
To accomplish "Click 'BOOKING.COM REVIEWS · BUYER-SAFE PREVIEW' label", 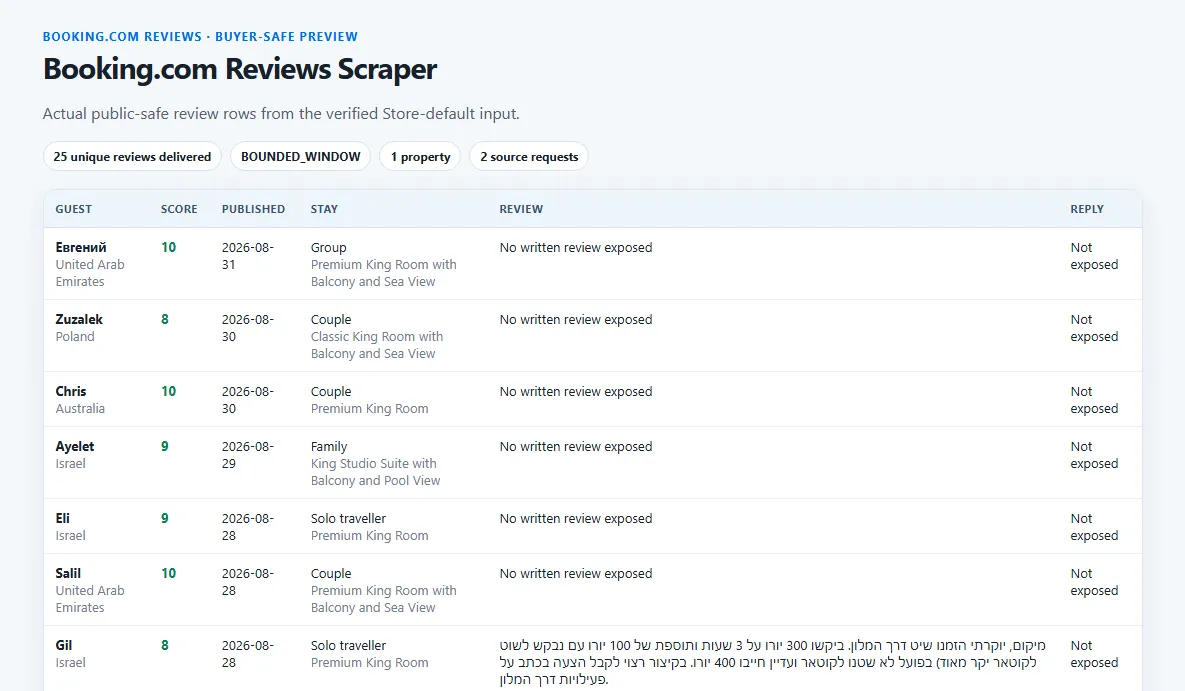I will point(200,36).
